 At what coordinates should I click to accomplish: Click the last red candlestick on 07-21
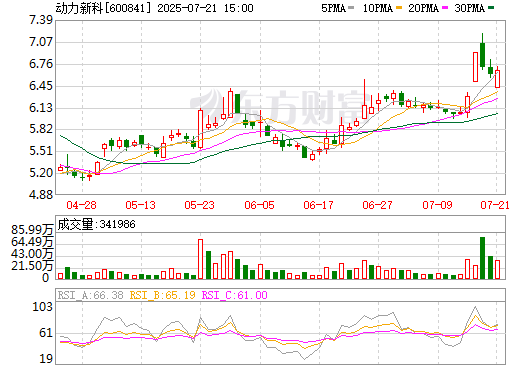tap(497, 79)
